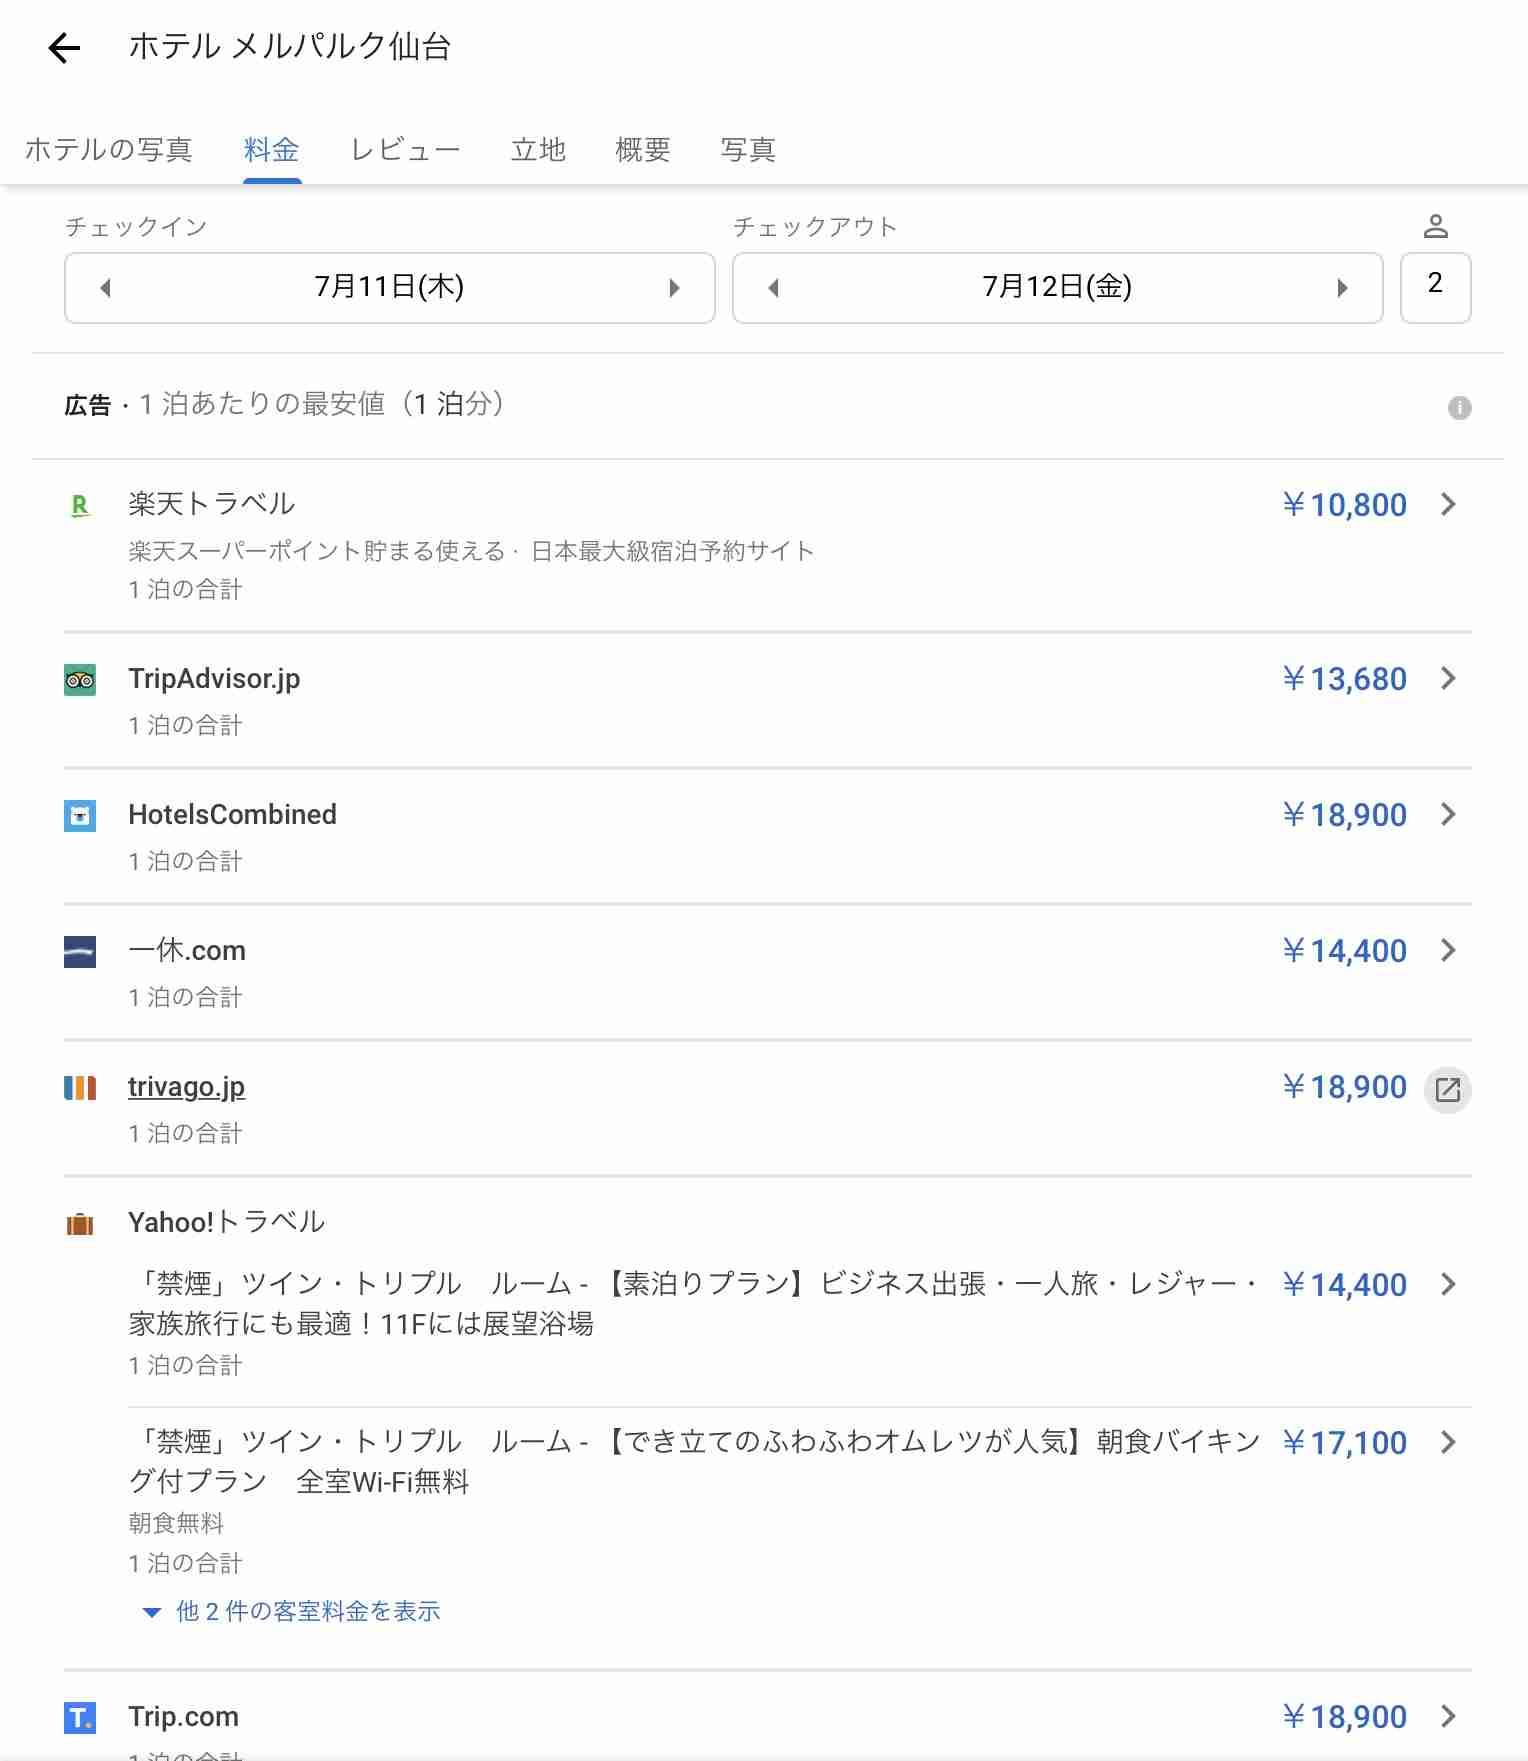Select 楽天トラベル price ¥10,800
The image size is (1528, 1761).
coord(1344,505)
